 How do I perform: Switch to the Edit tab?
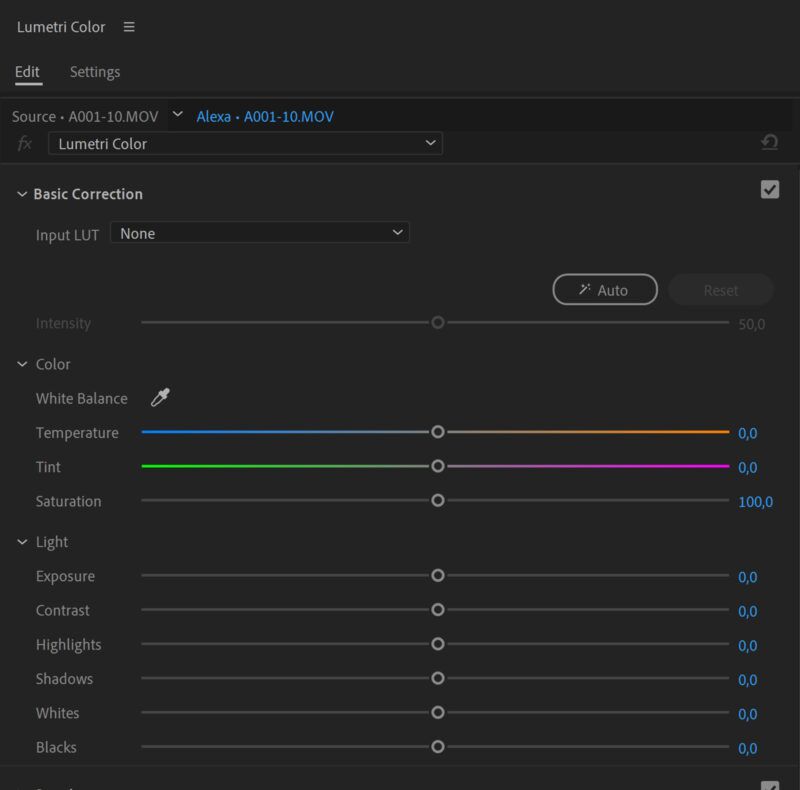click(28, 72)
